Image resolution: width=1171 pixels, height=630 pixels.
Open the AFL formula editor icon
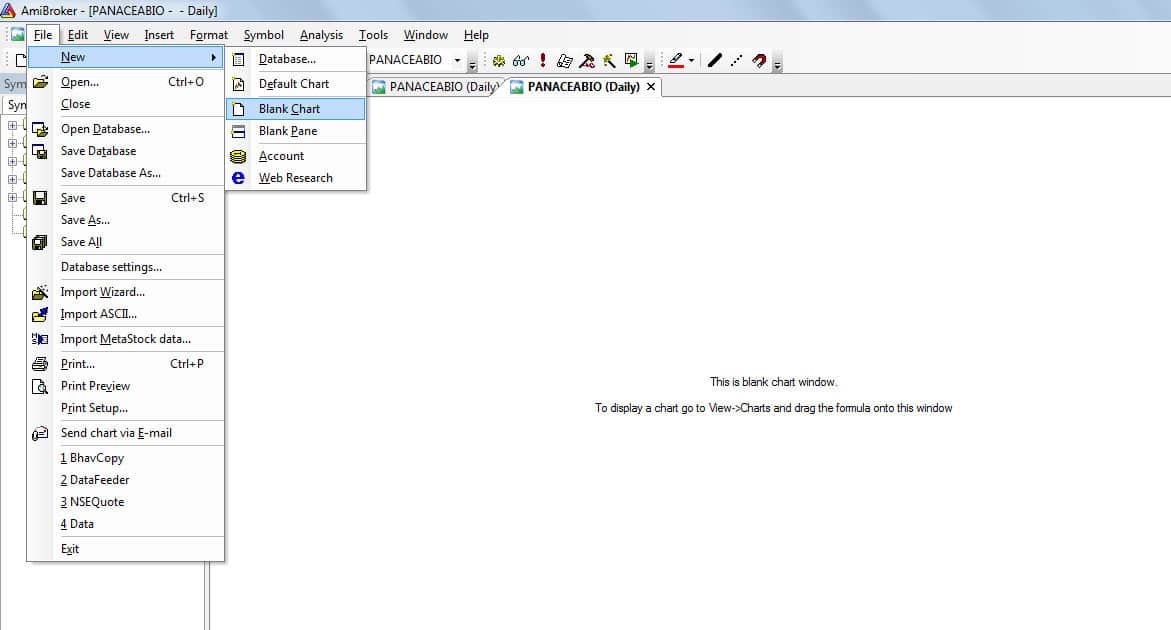[563, 60]
